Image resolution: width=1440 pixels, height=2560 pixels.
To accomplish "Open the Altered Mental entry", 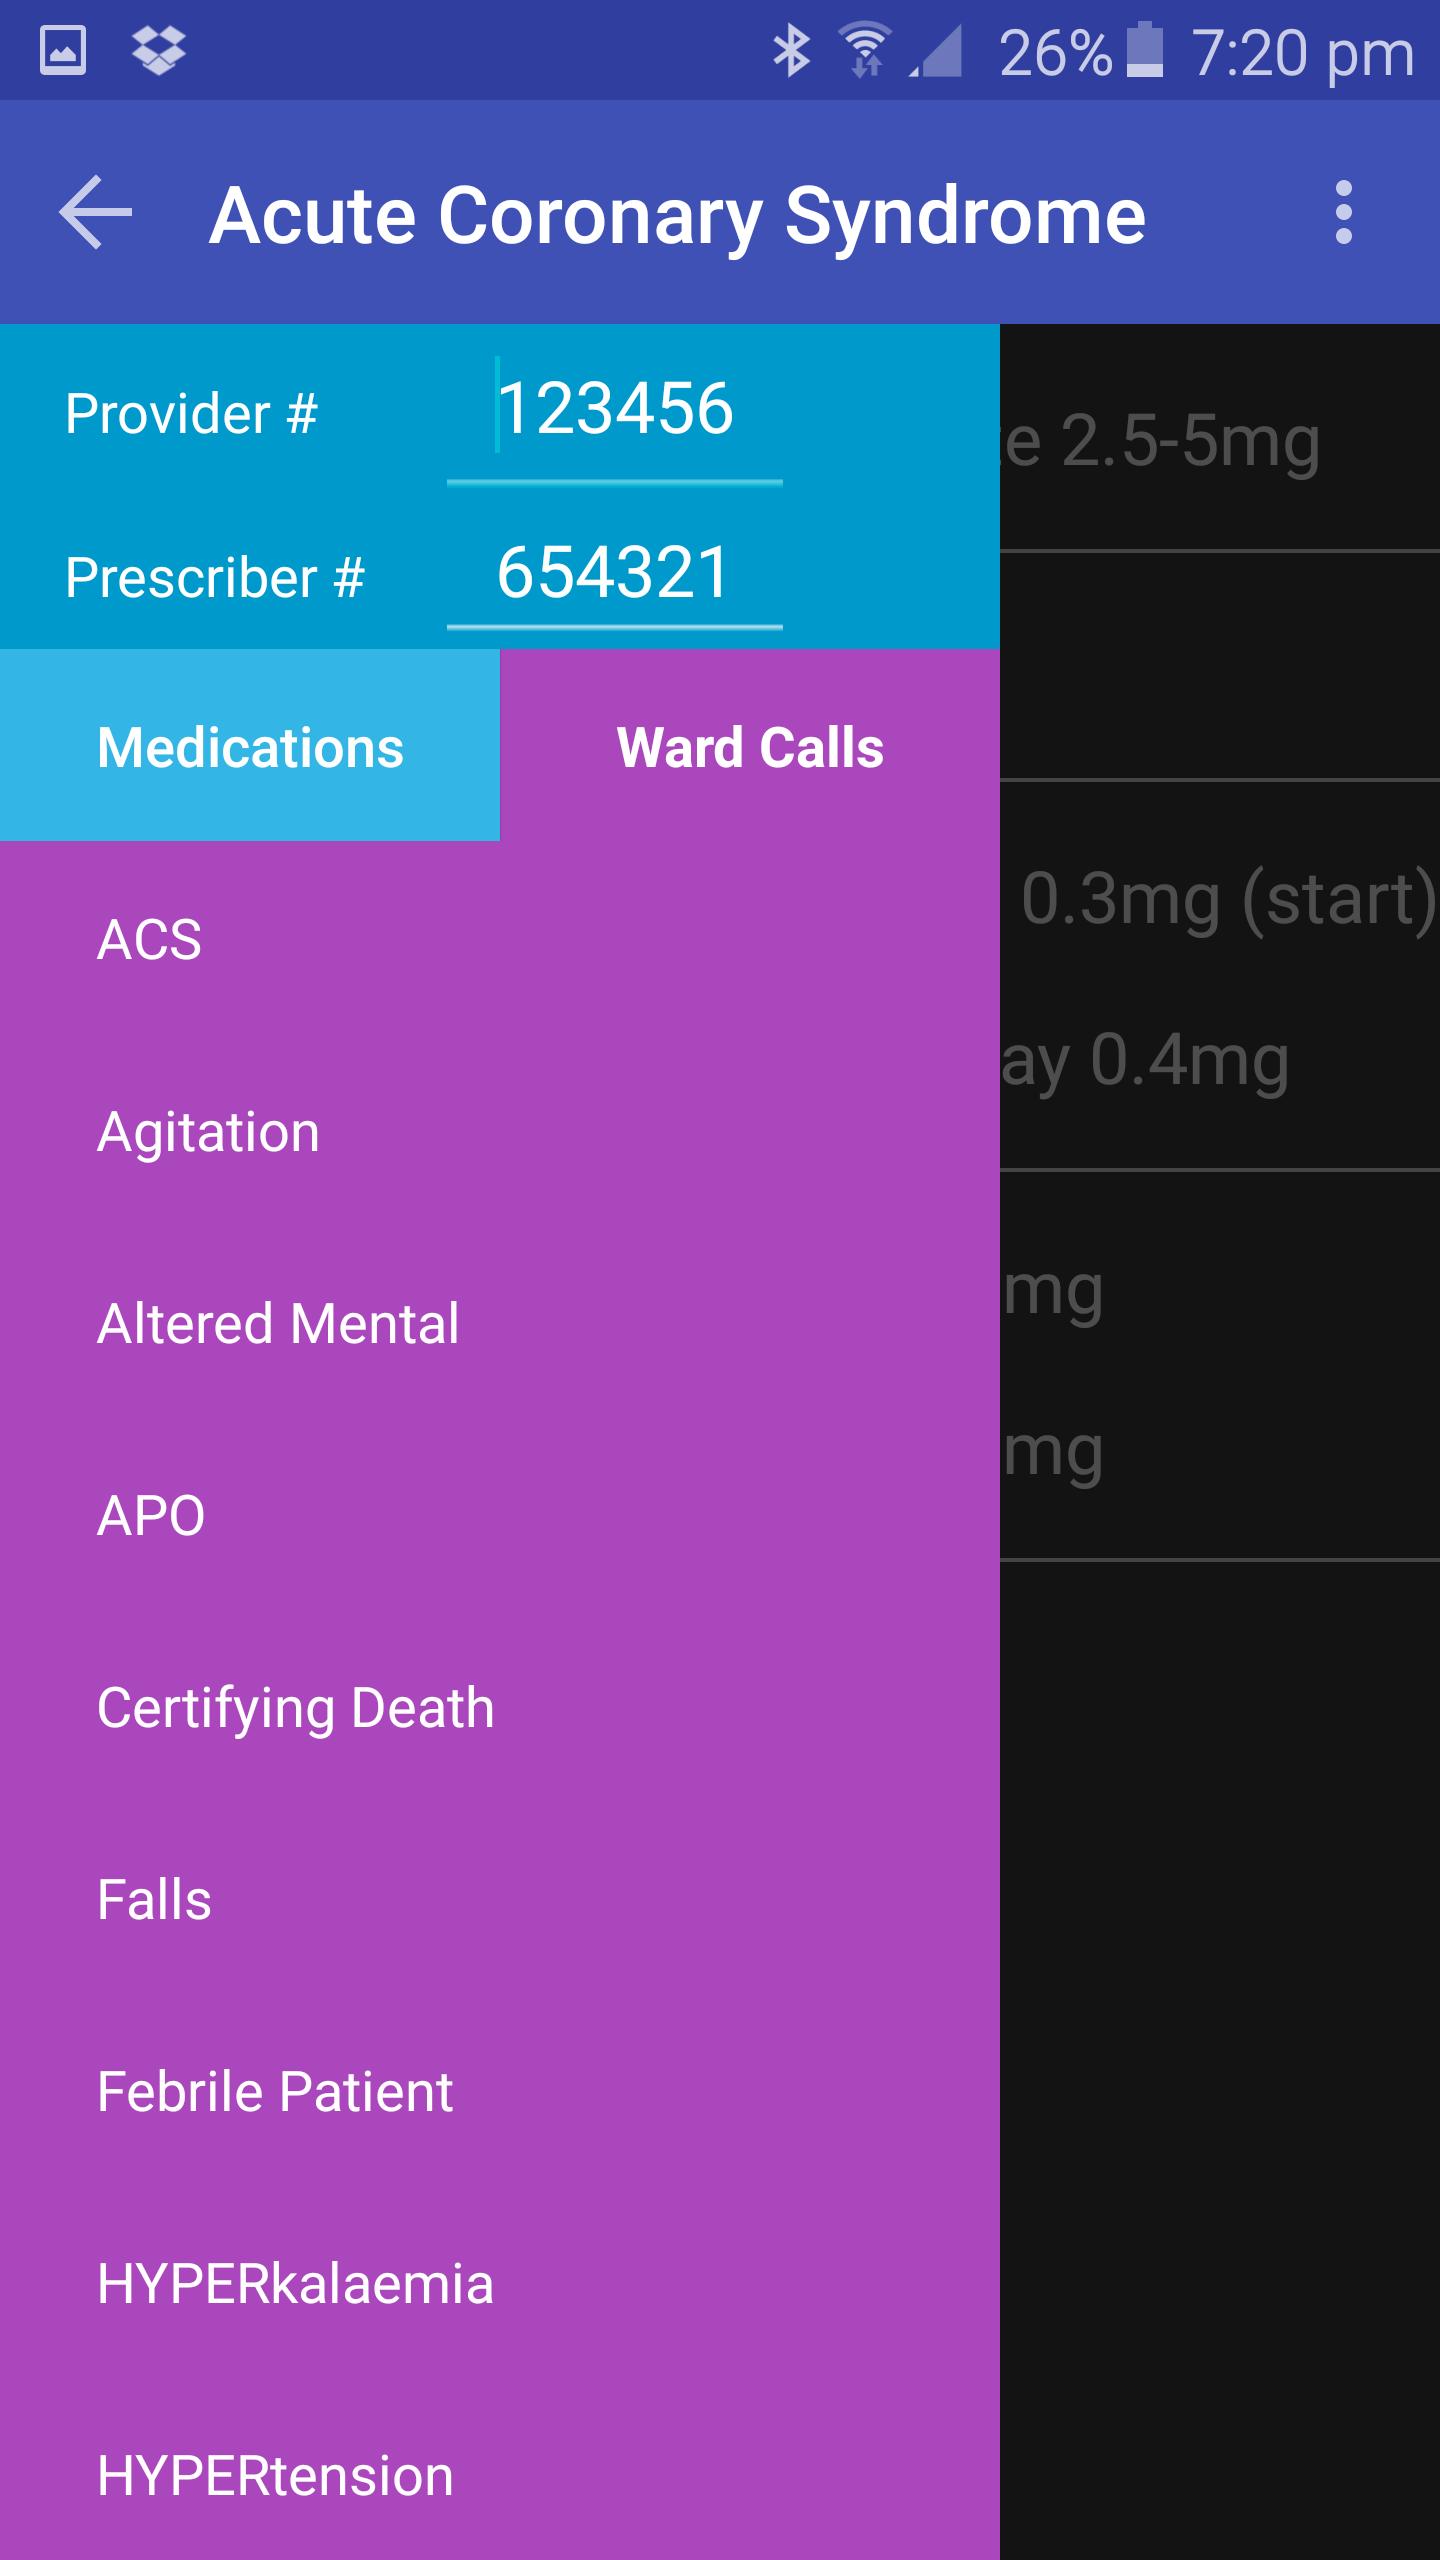I will click(278, 1324).
